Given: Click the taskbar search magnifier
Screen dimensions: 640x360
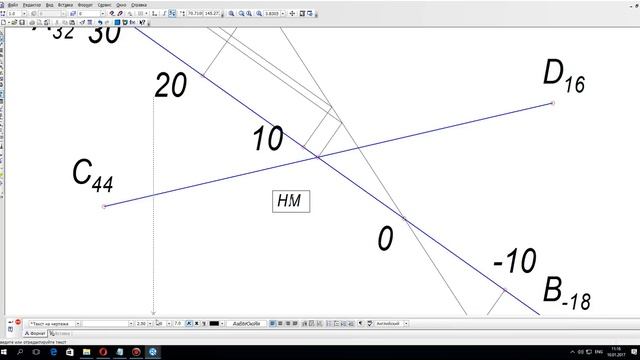Looking at the screenshot, I should [x=20, y=352].
